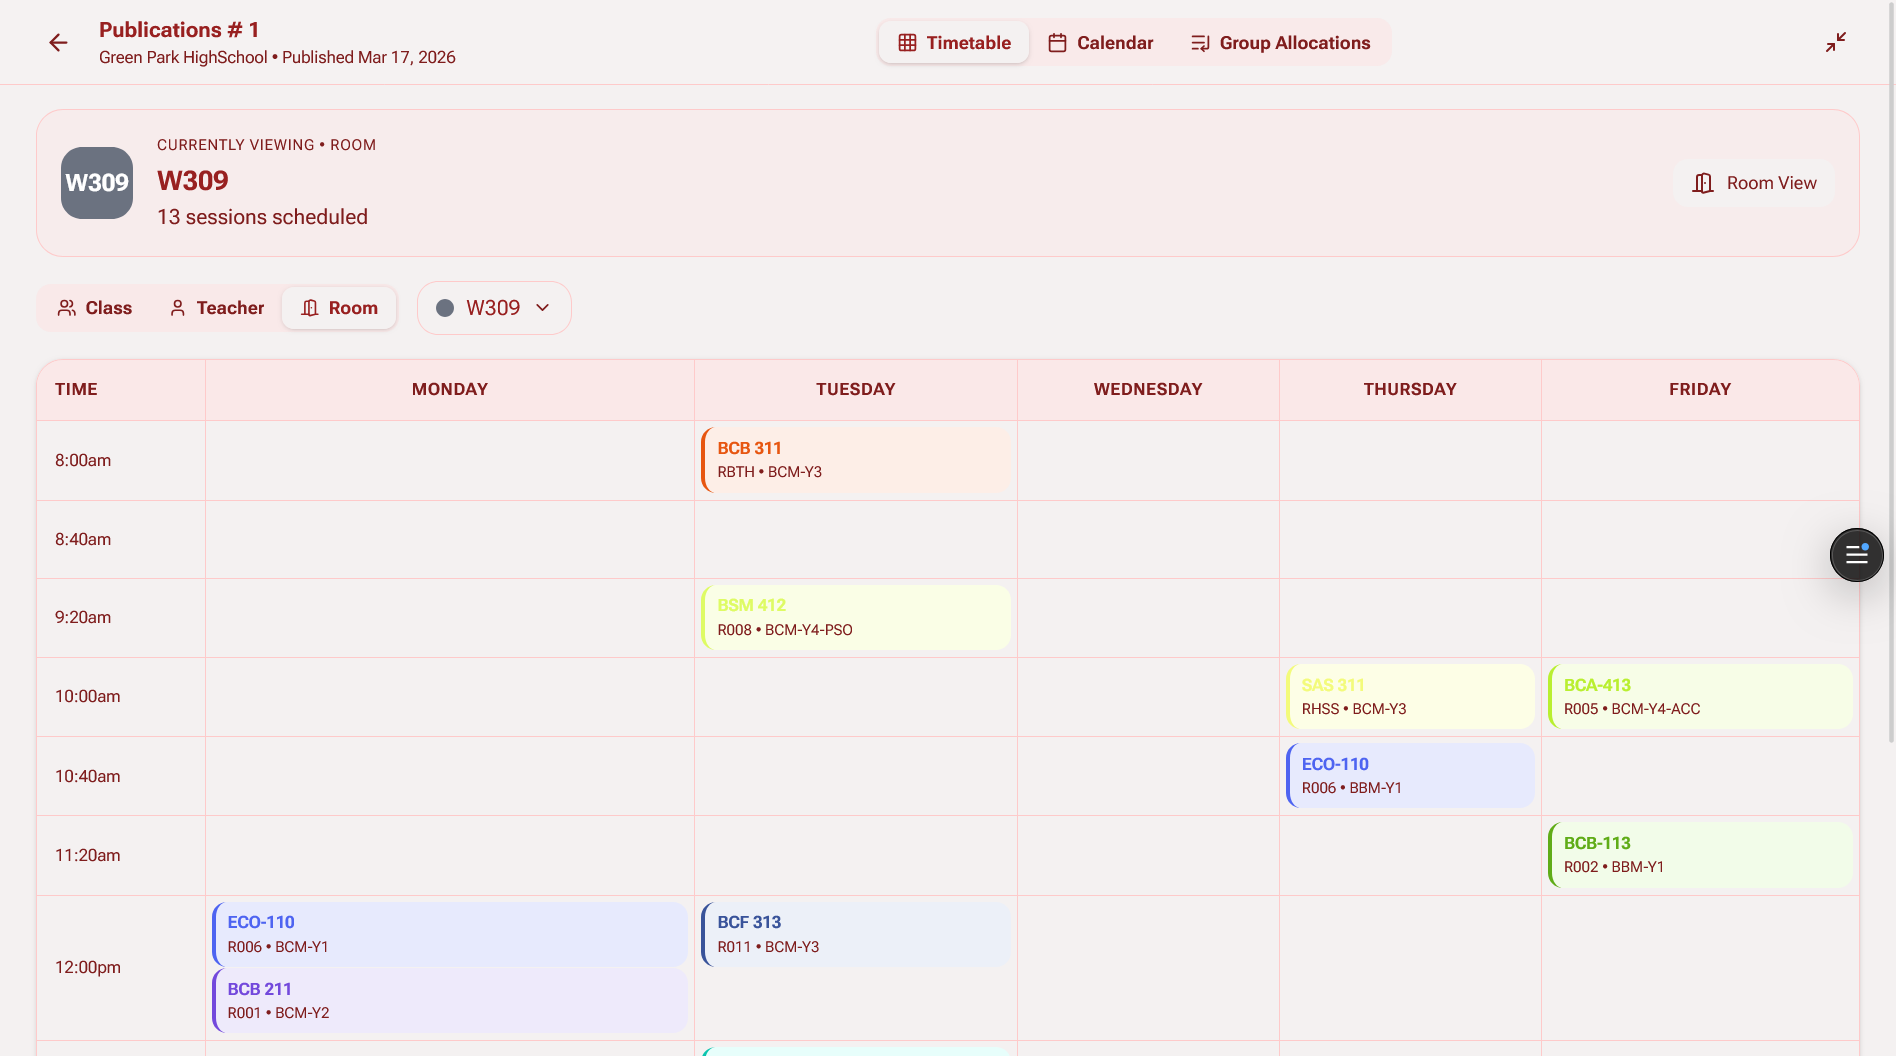Click the door icon in Room View
The height and width of the screenshot is (1056, 1896).
click(1702, 183)
